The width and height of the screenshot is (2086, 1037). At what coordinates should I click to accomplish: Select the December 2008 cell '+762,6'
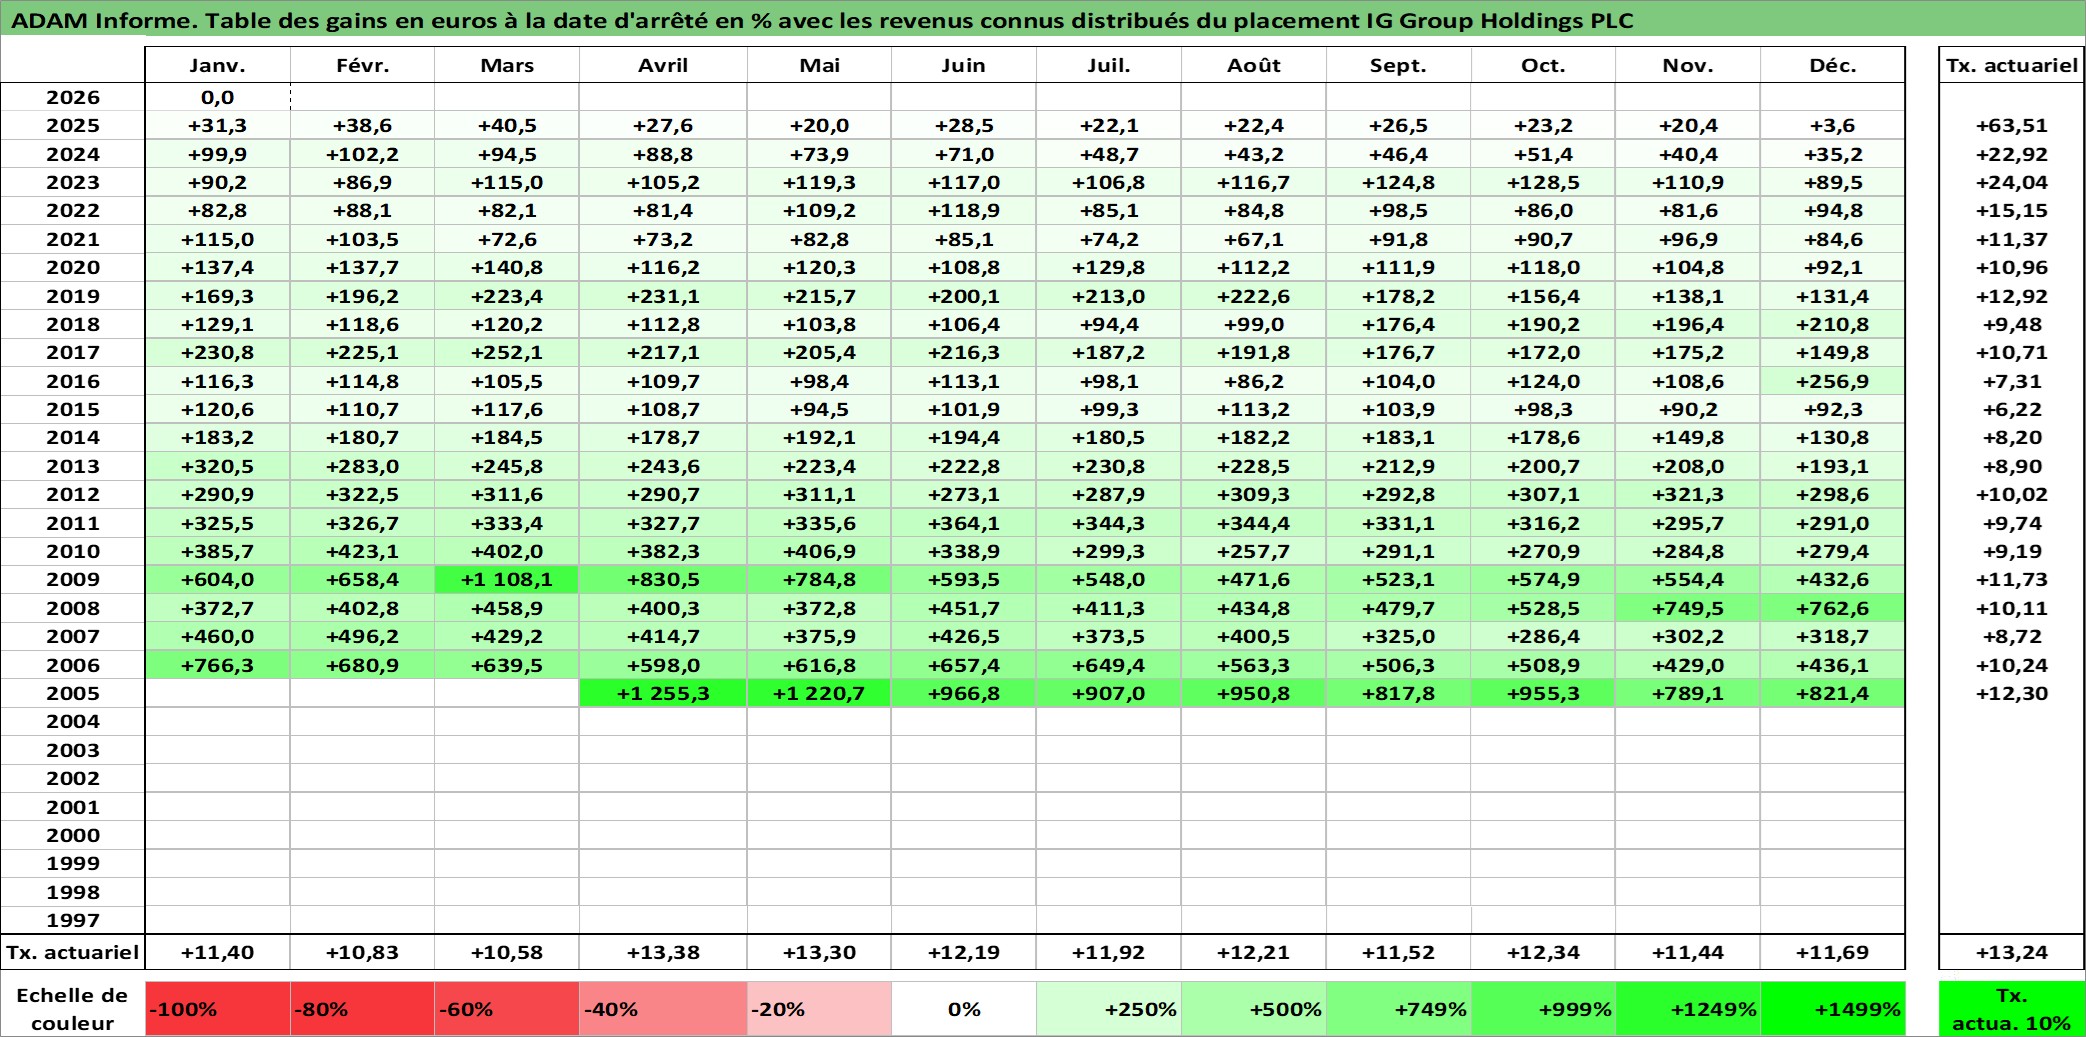click(1833, 608)
